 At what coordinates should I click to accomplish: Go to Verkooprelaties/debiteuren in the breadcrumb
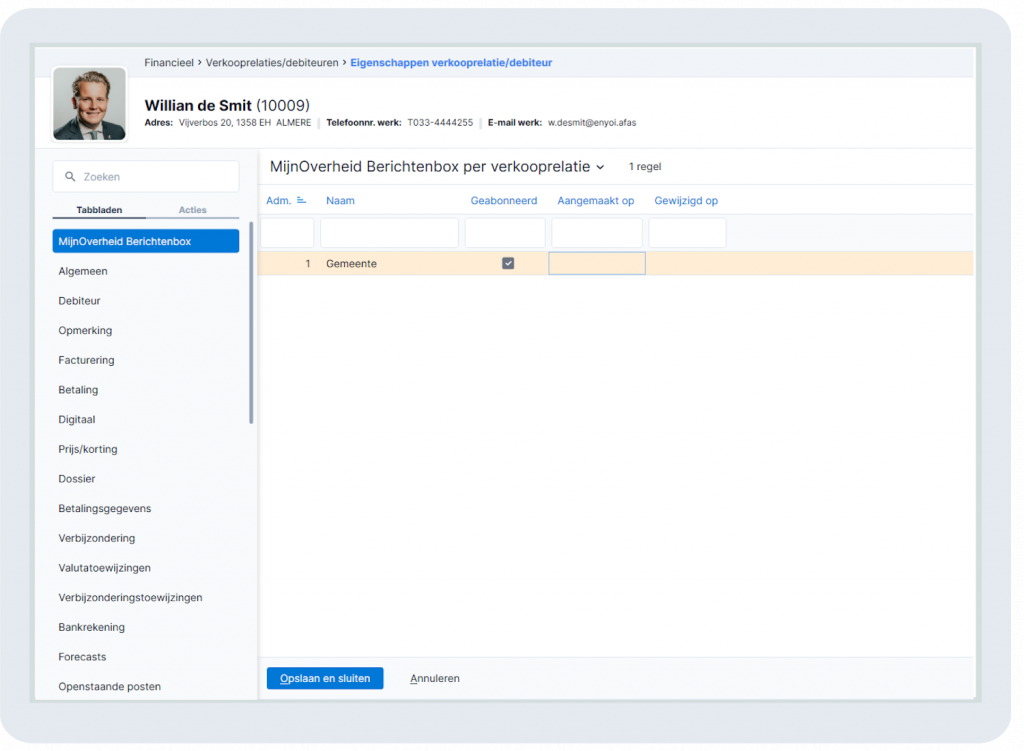(272, 63)
